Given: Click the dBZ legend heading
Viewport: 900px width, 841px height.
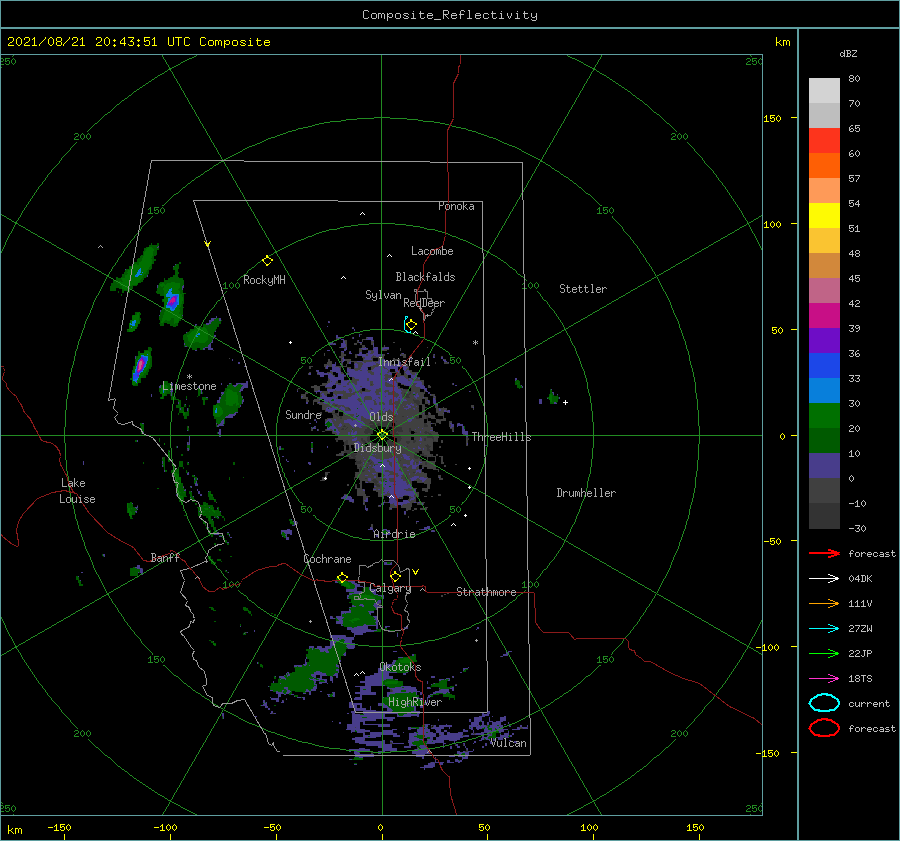Looking at the screenshot, I should point(848,54).
